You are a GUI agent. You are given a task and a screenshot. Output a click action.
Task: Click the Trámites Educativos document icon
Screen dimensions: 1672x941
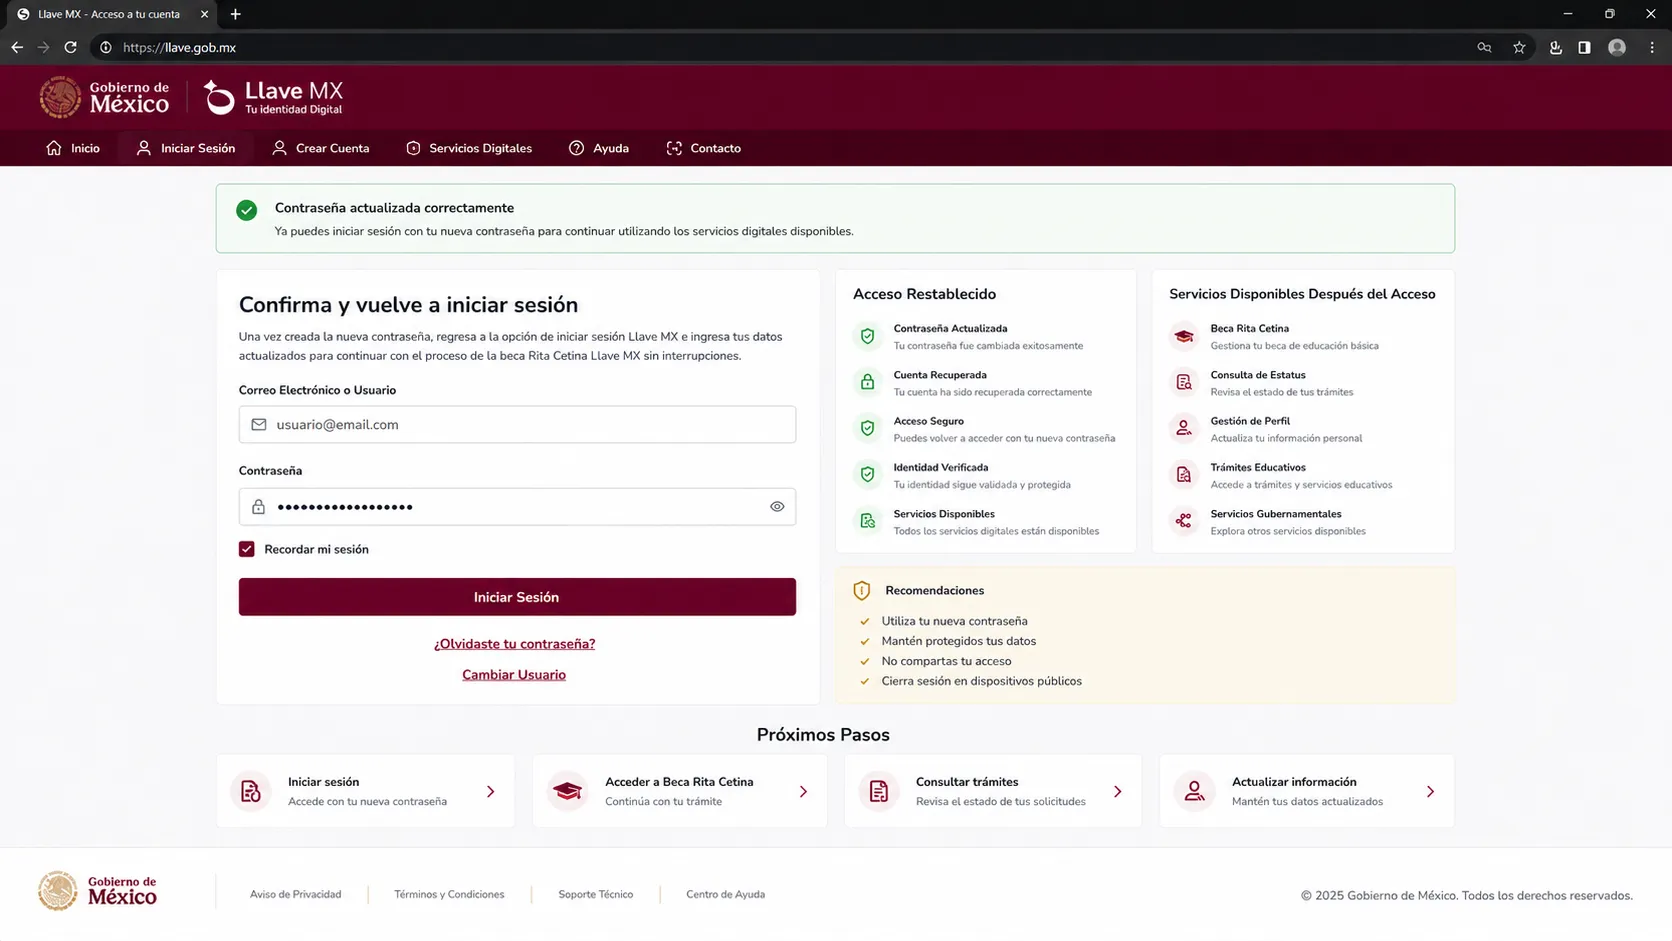(x=1184, y=475)
